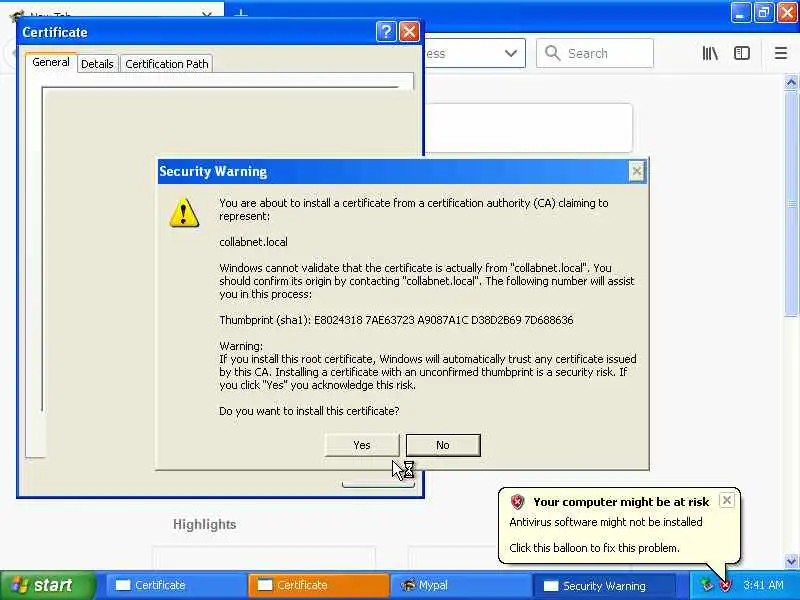The image size is (800, 600).
Task: Confirm certificate install with Yes button
Action: 362,445
